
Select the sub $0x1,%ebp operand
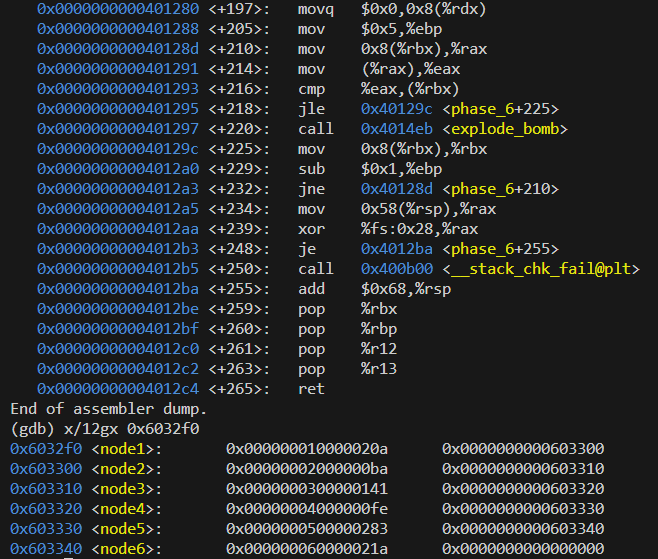[x=402, y=169]
